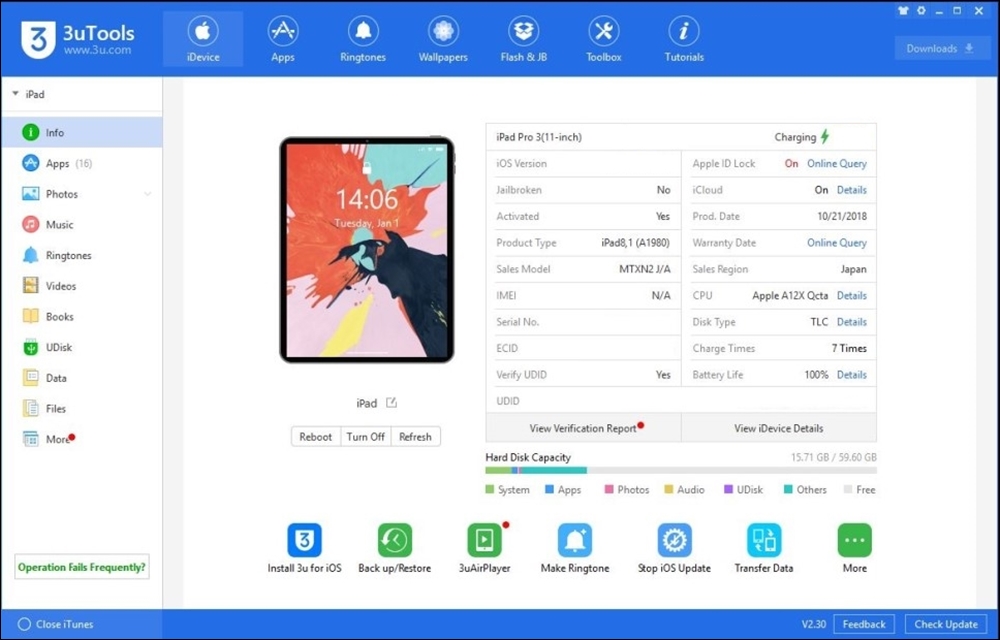Open Battery Life Details link

coord(851,375)
